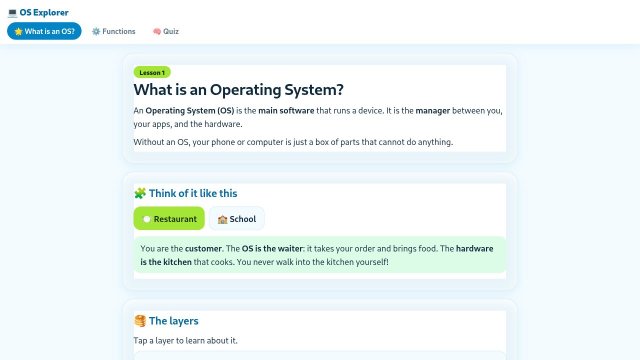Click the laptop icon beside OS Explorer
The height and width of the screenshot is (360, 640).
pos(12,13)
